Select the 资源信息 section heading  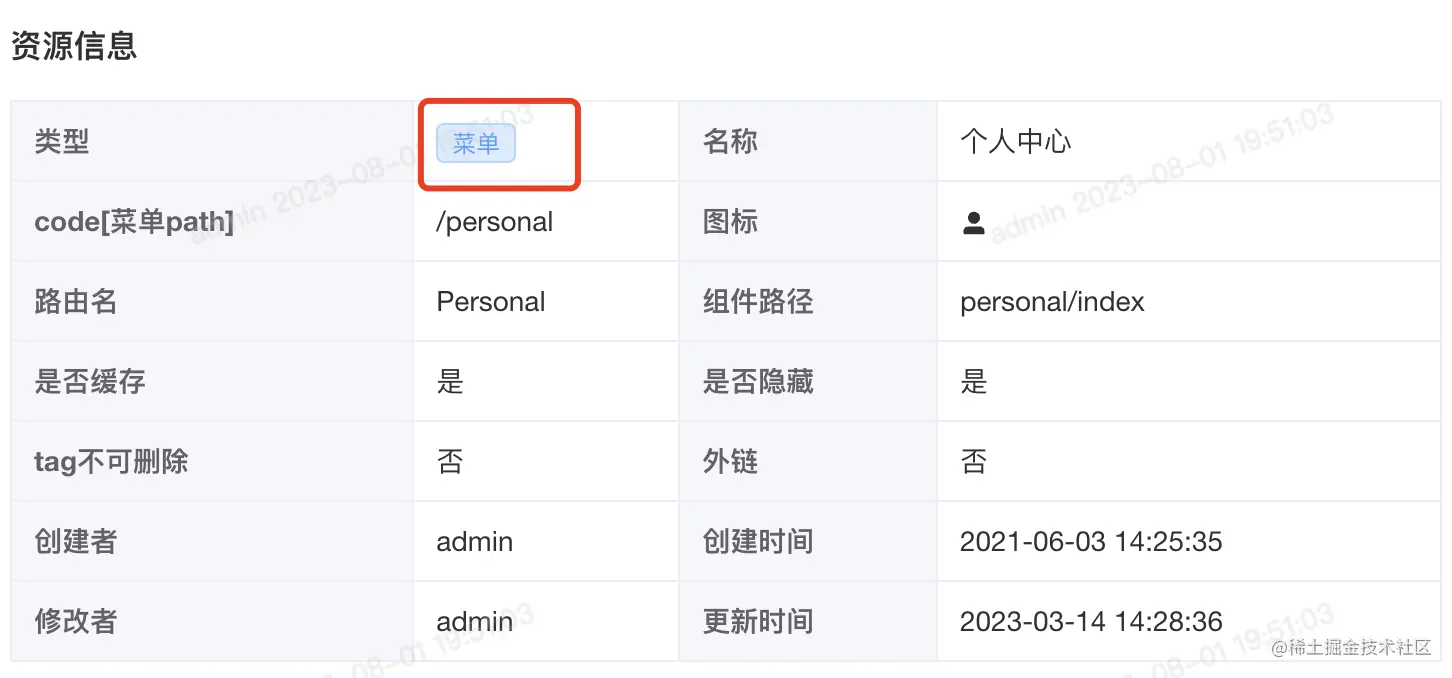tap(74, 45)
